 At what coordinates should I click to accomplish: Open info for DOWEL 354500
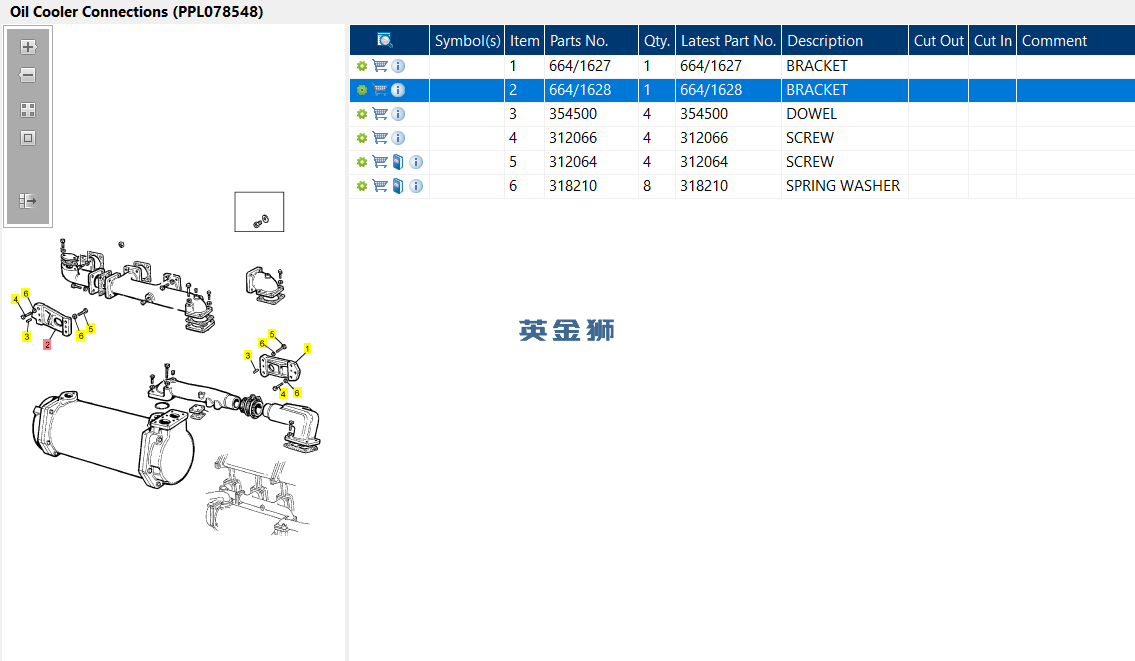pos(398,114)
